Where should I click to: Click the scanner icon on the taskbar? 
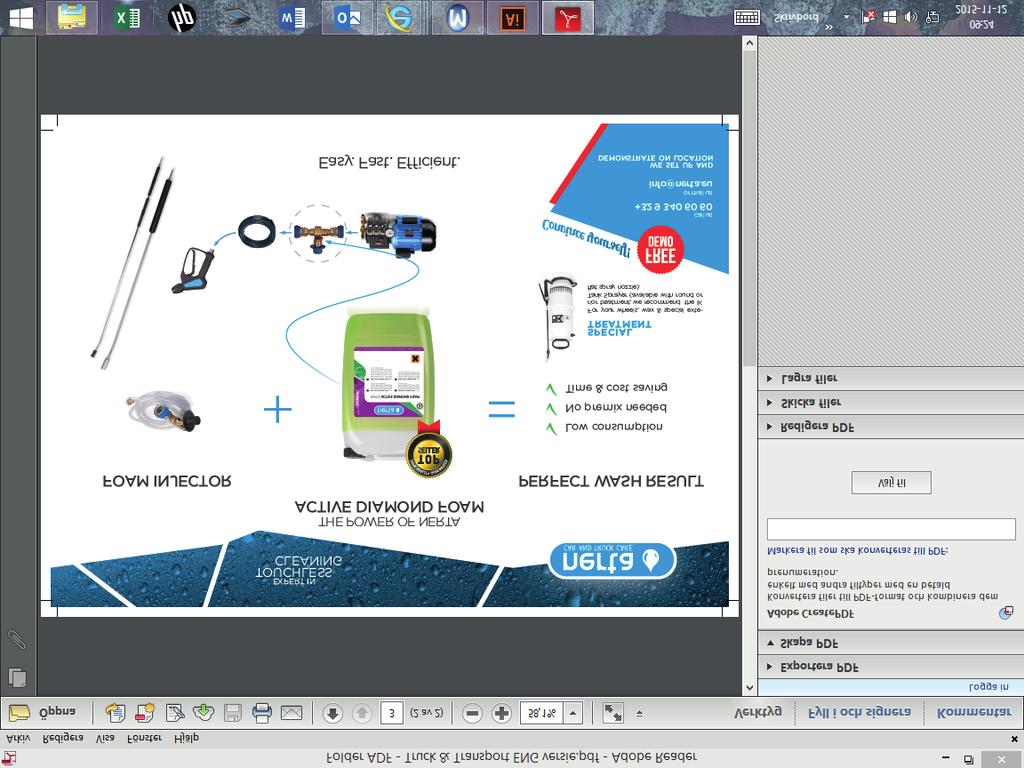tap(236, 18)
